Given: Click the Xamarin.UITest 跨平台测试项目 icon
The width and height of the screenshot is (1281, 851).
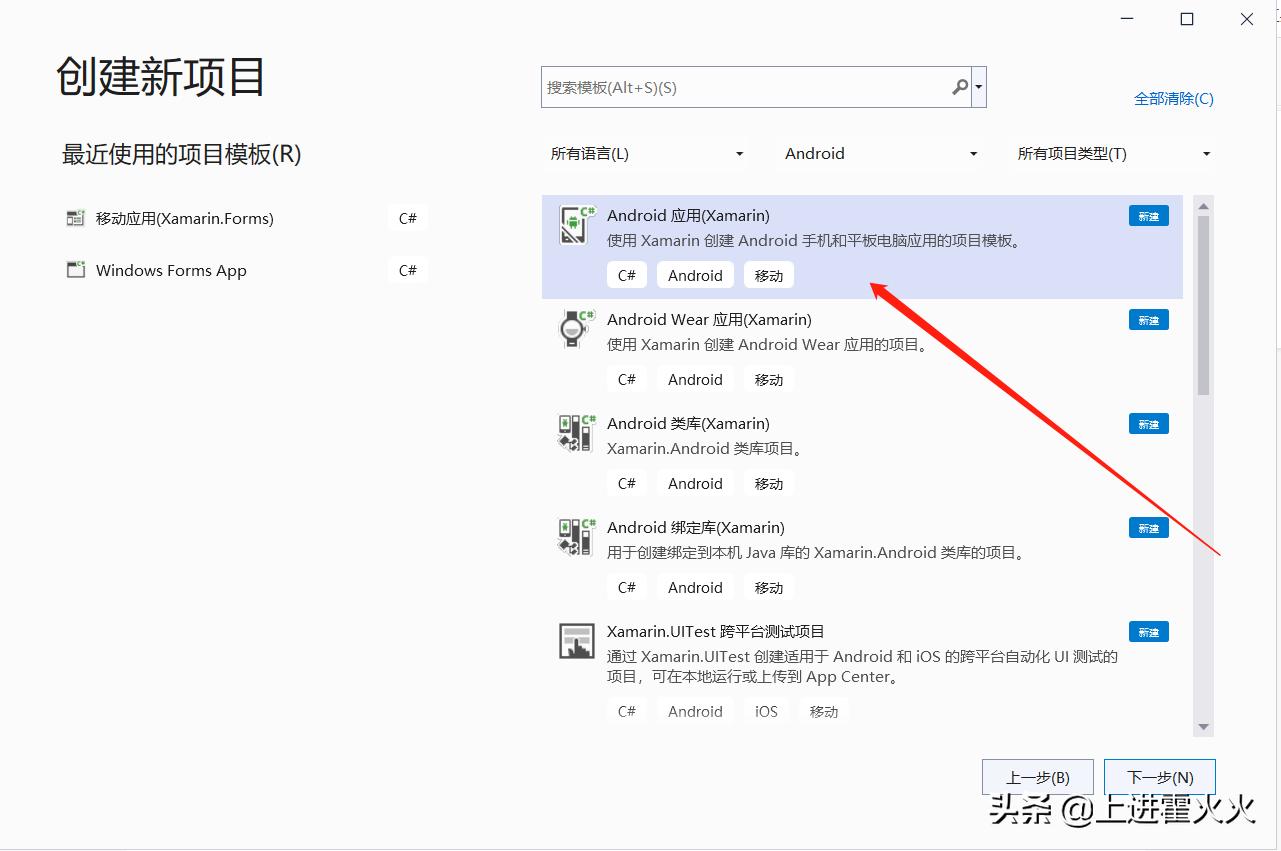Looking at the screenshot, I should pyautogui.click(x=575, y=640).
